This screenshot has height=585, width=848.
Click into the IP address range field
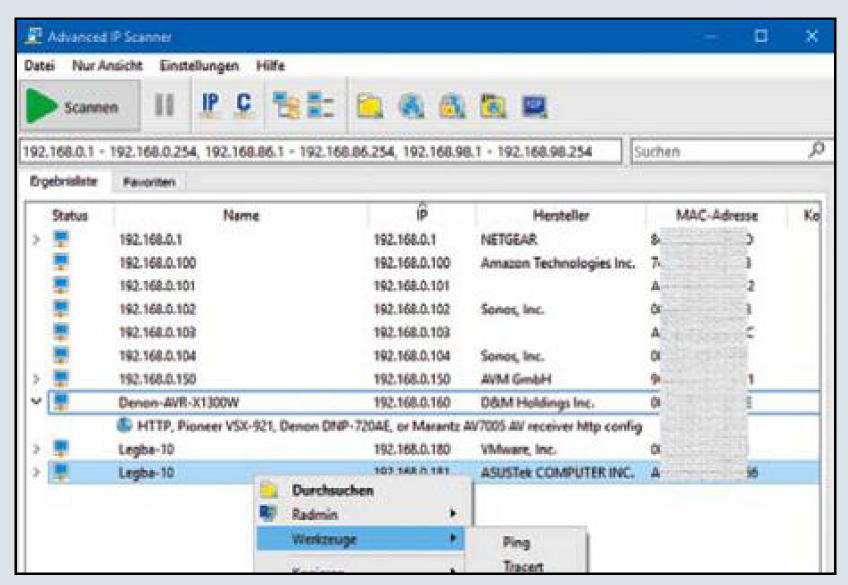[x=321, y=151]
